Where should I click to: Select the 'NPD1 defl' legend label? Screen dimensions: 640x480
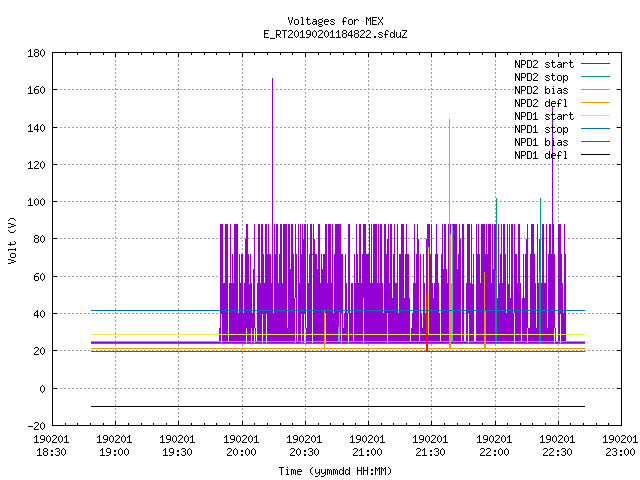click(x=541, y=156)
